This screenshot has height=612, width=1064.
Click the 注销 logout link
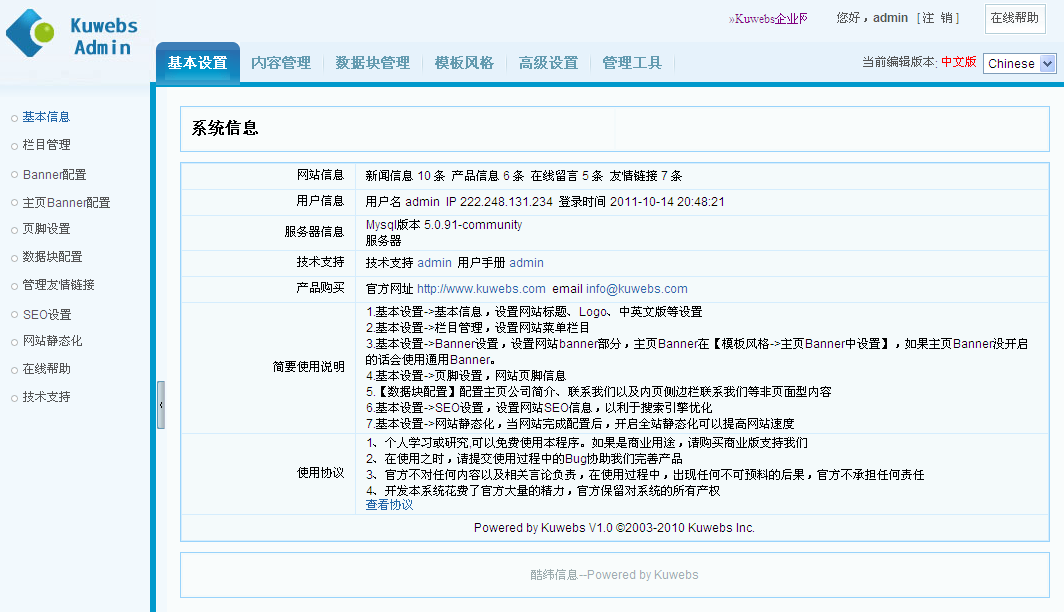coord(938,18)
